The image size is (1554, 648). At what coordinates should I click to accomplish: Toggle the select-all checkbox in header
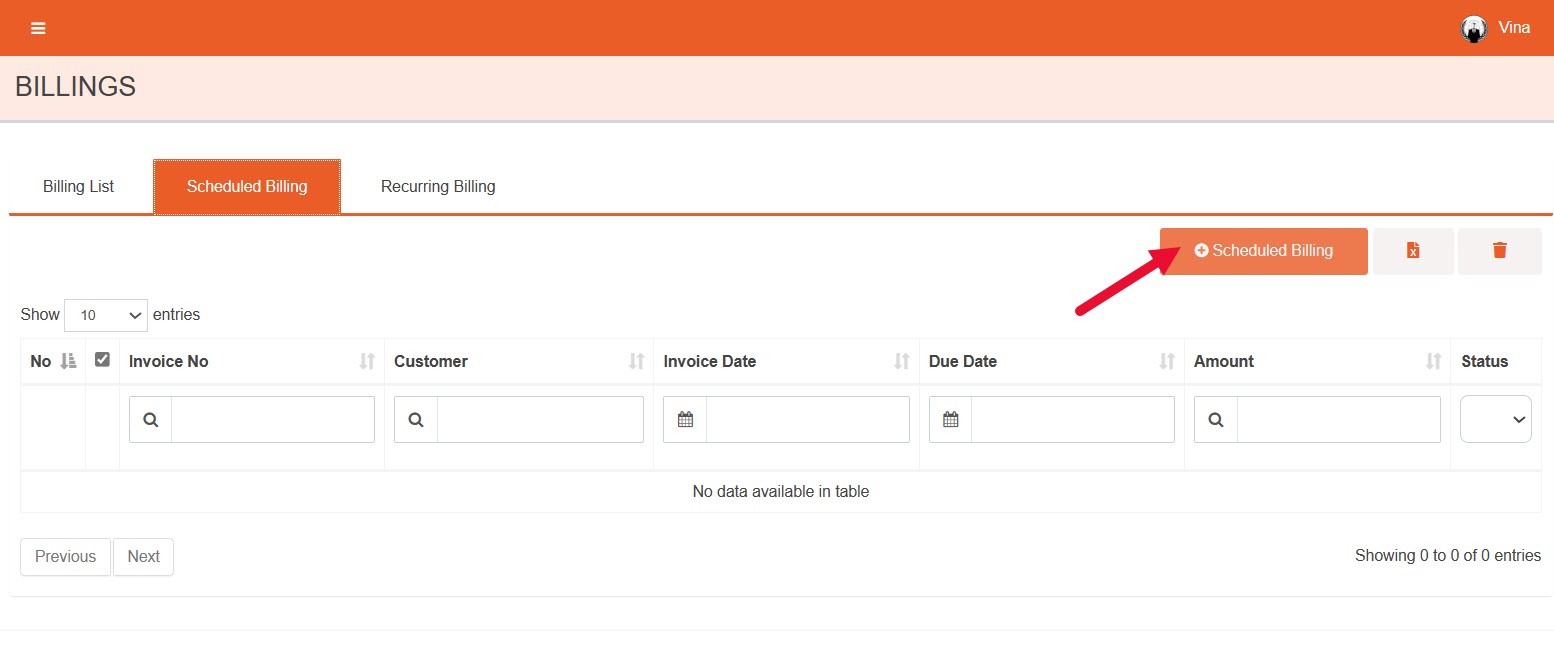[x=102, y=360]
